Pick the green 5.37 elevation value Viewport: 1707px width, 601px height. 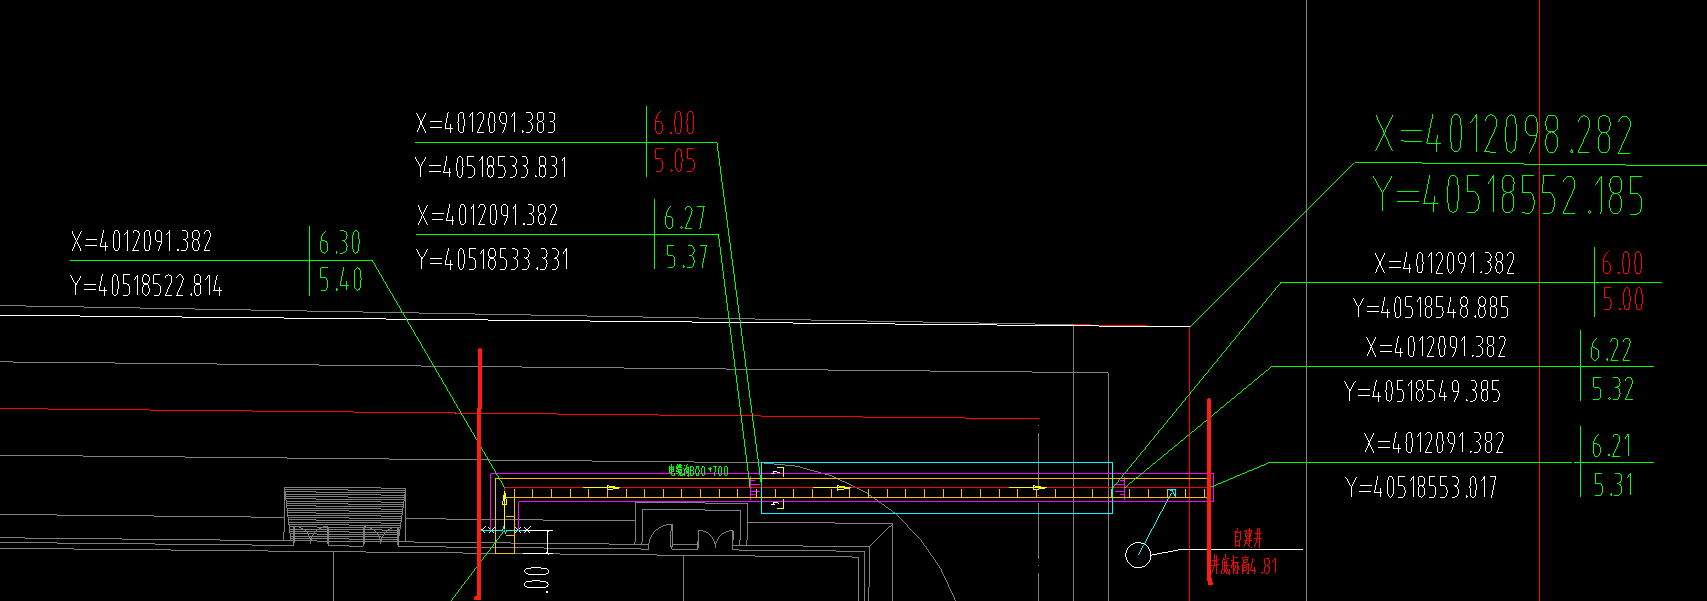(687, 257)
